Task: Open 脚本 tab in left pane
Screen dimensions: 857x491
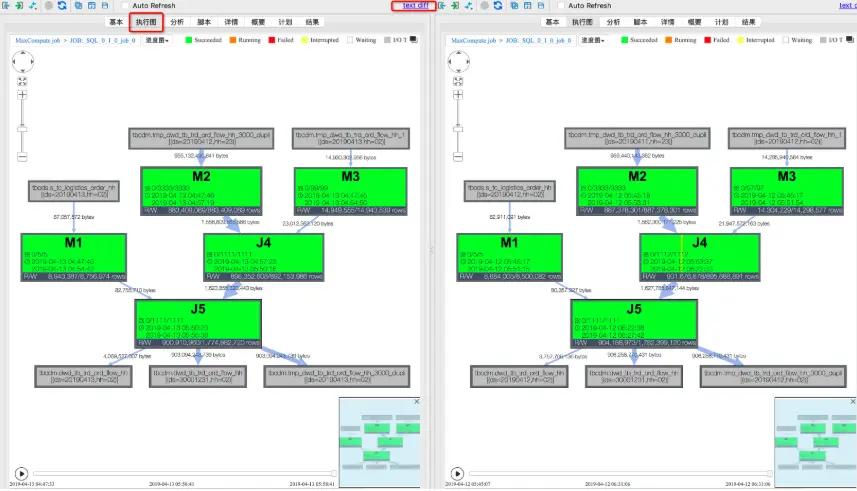Action: point(204,22)
